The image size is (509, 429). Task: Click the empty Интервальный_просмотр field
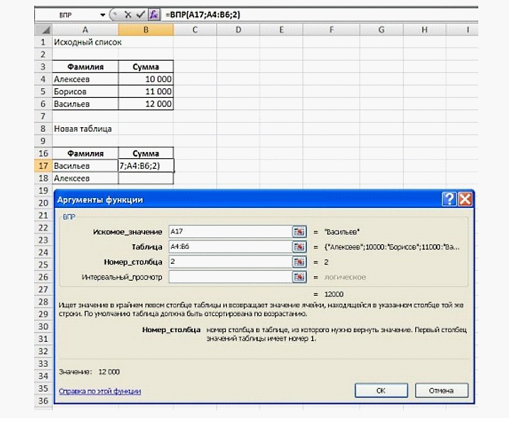(230, 277)
